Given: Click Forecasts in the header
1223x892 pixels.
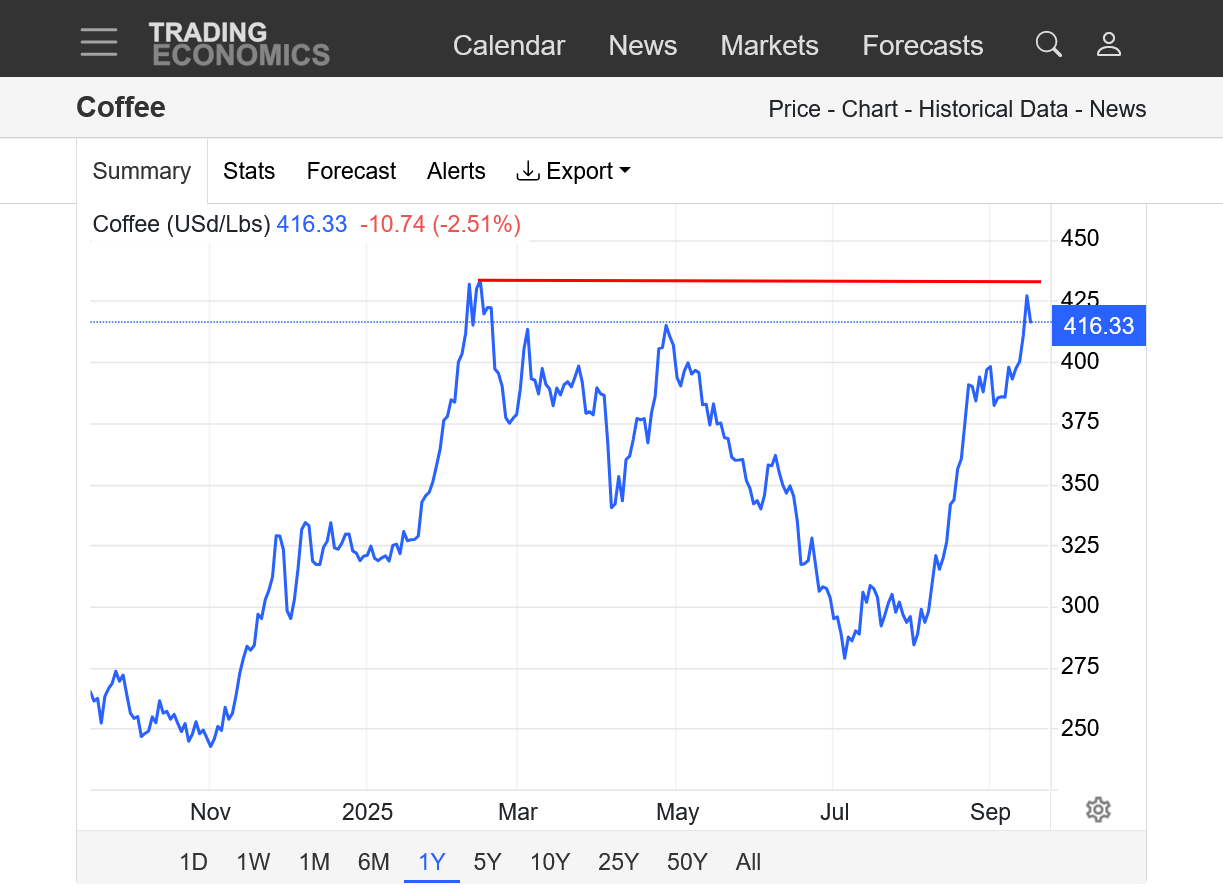Looking at the screenshot, I should tap(922, 46).
